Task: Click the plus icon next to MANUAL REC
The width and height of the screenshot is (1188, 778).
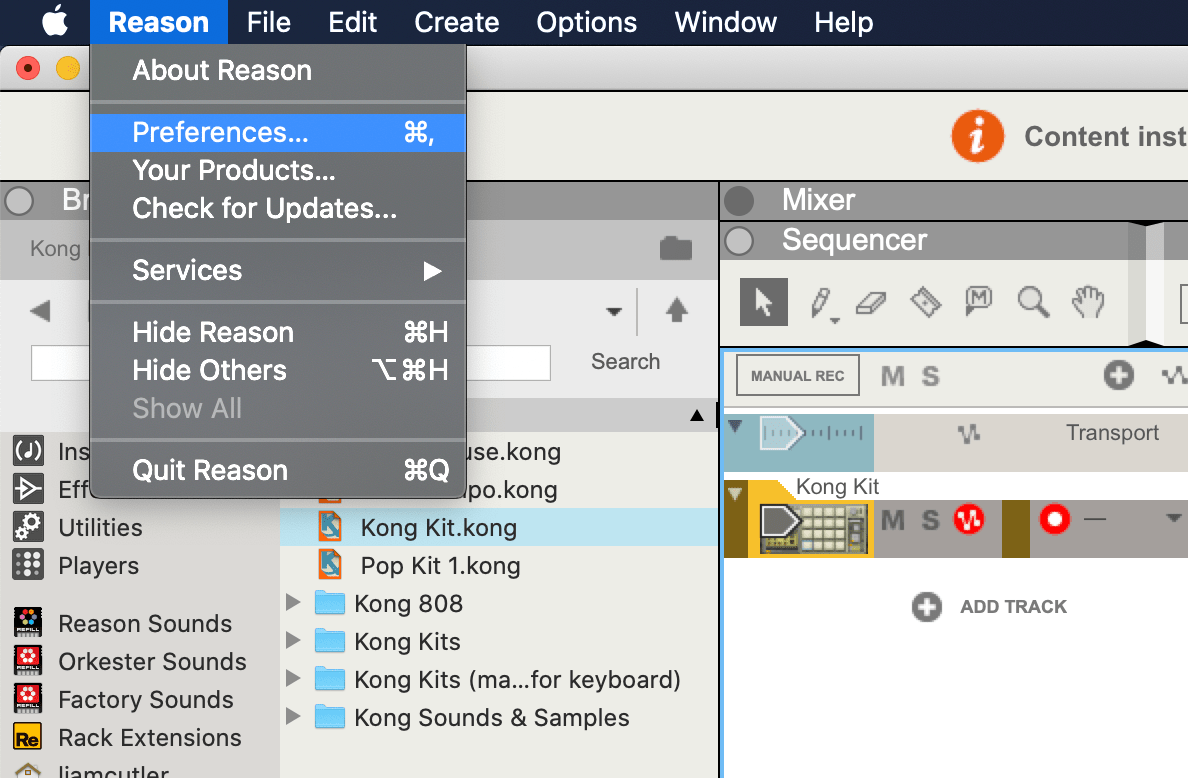Action: click(x=1118, y=375)
